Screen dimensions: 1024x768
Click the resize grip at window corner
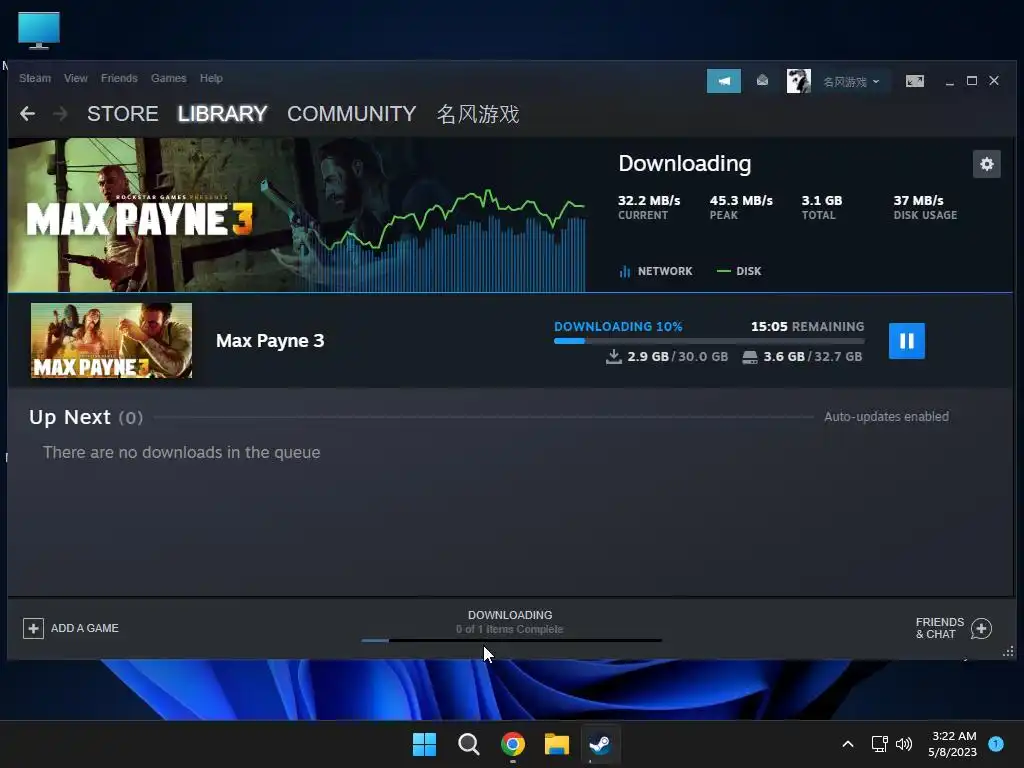(1008, 651)
